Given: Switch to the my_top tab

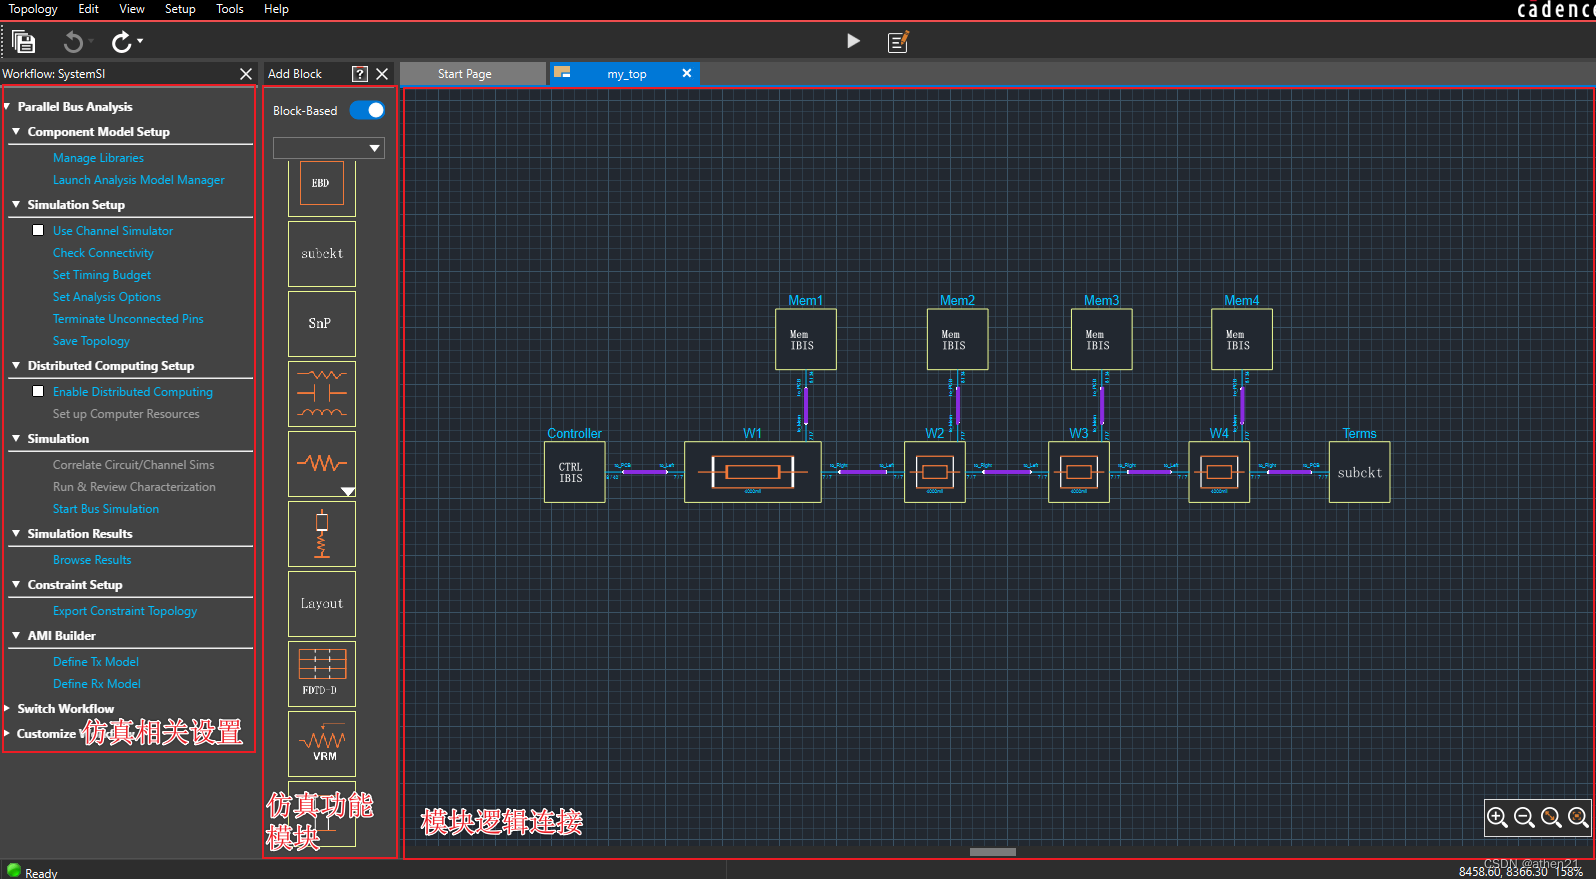Looking at the screenshot, I should pos(626,74).
